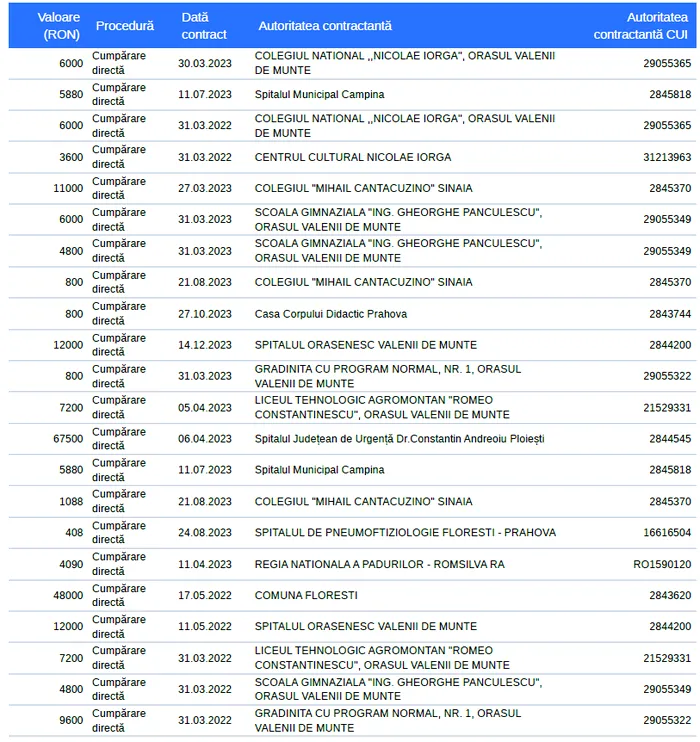Click date 27.03.2023
Screen dimensions: 700x742
(x=205, y=188)
